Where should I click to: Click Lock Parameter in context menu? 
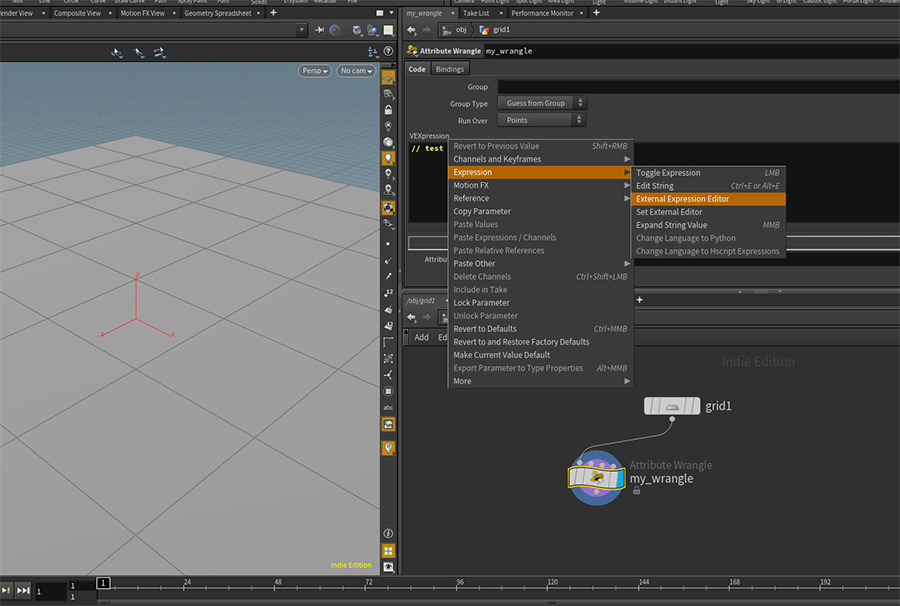(481, 303)
